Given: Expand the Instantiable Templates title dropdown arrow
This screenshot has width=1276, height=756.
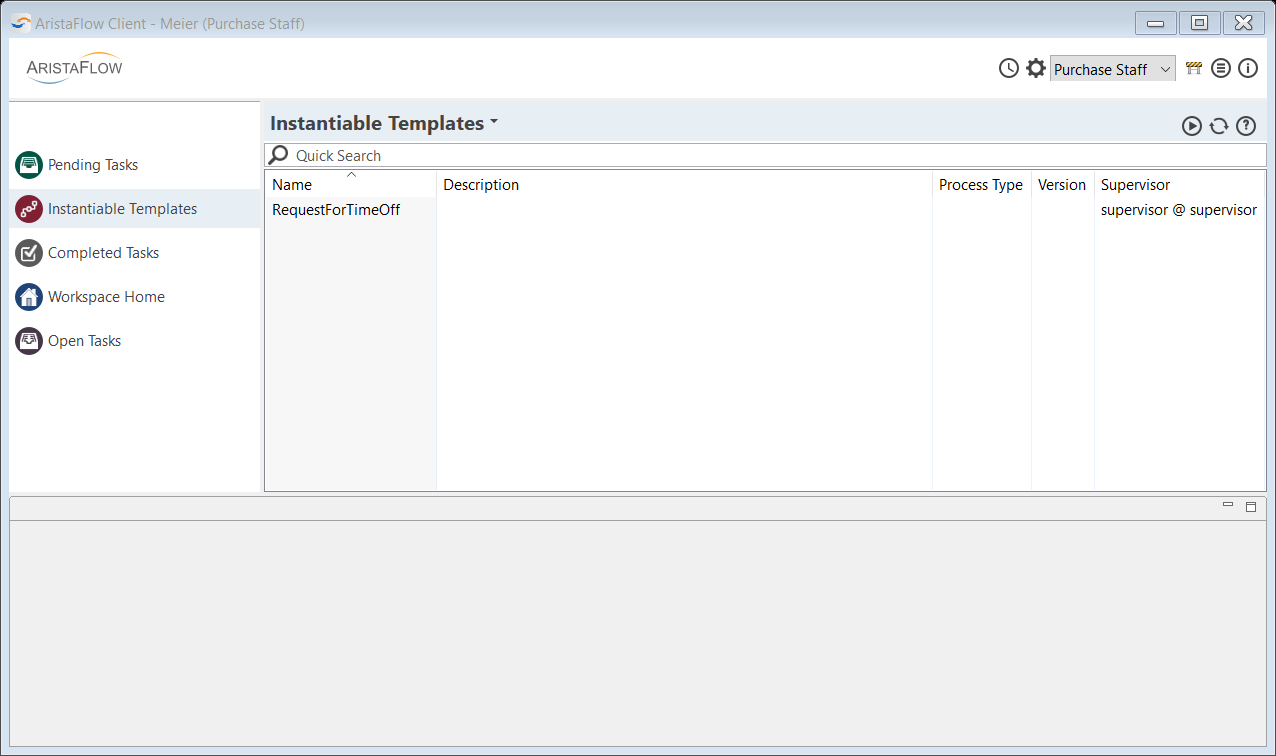Looking at the screenshot, I should [494, 123].
